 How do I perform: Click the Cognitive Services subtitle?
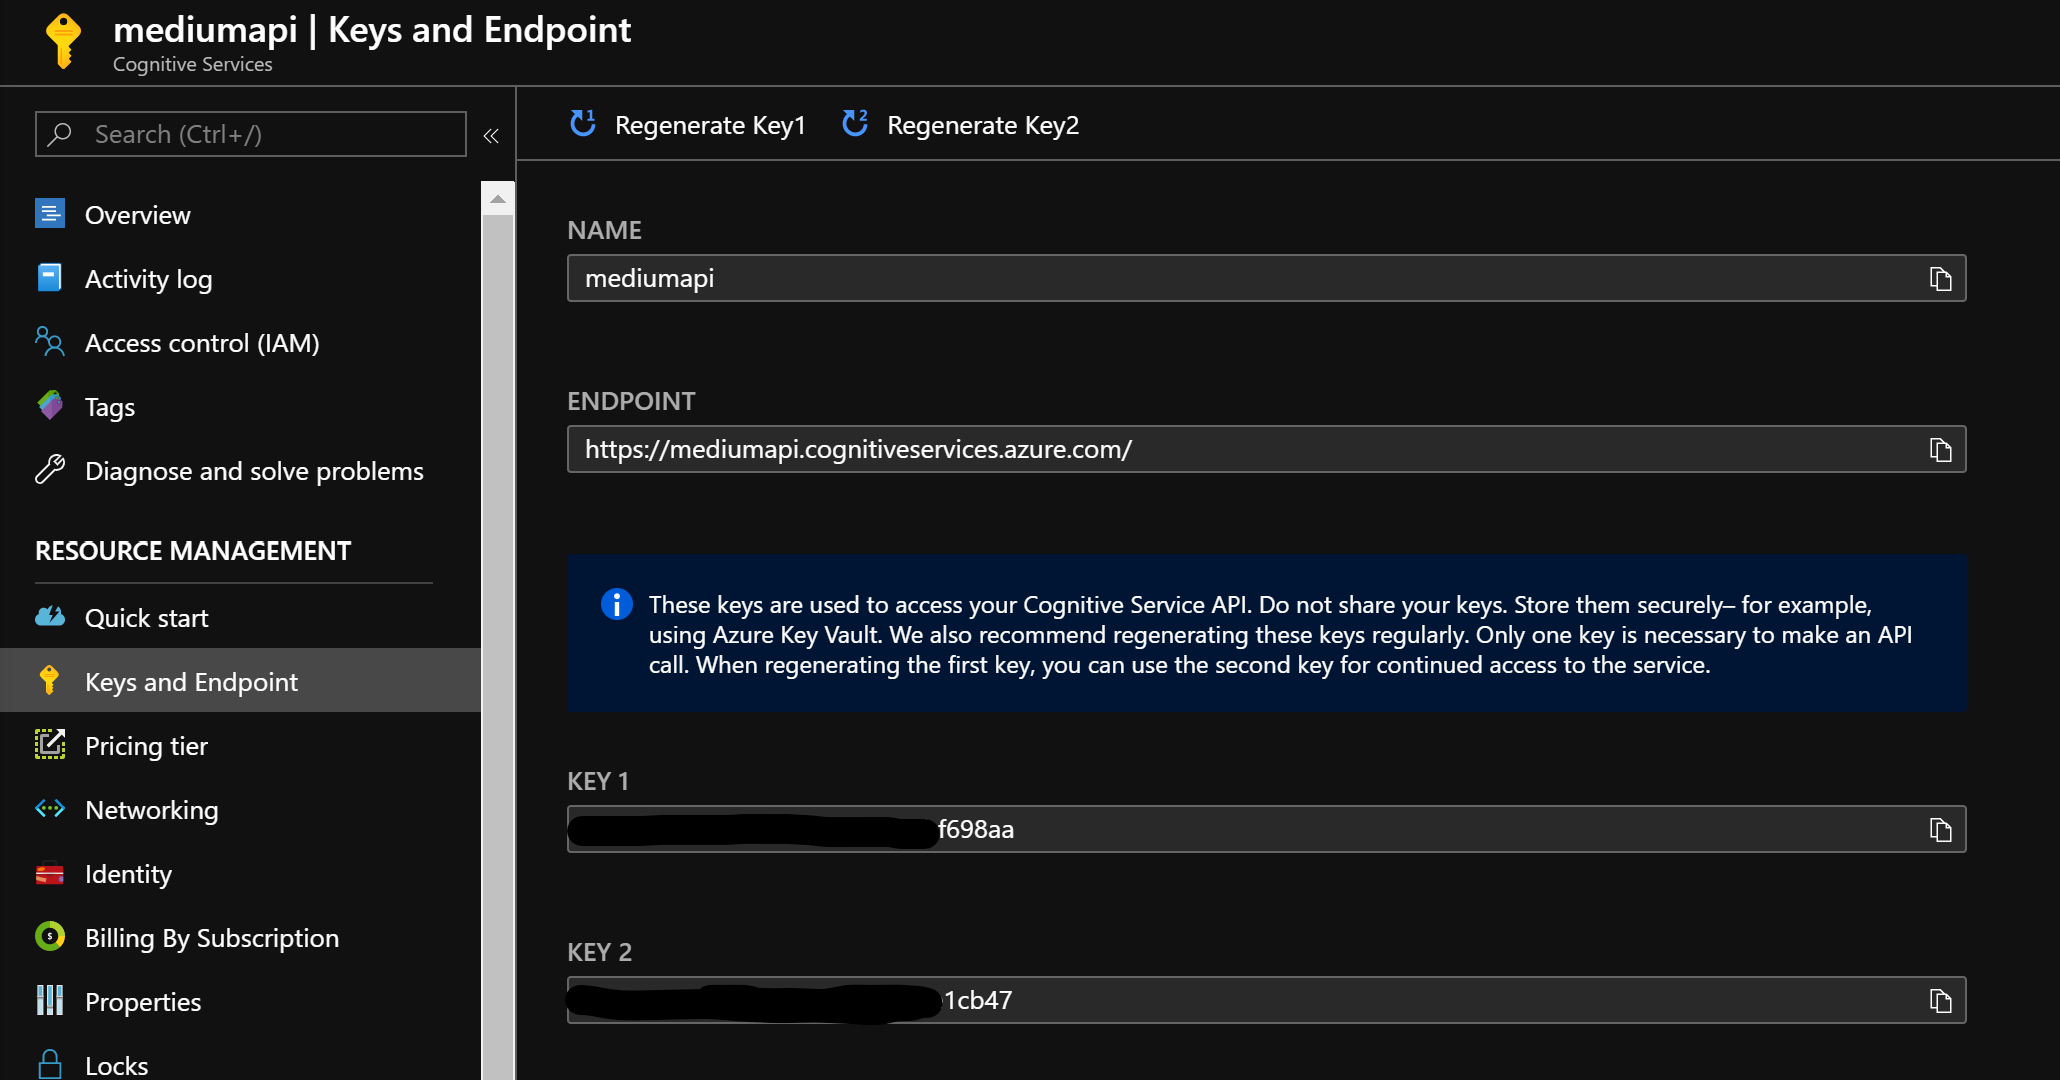coord(192,64)
